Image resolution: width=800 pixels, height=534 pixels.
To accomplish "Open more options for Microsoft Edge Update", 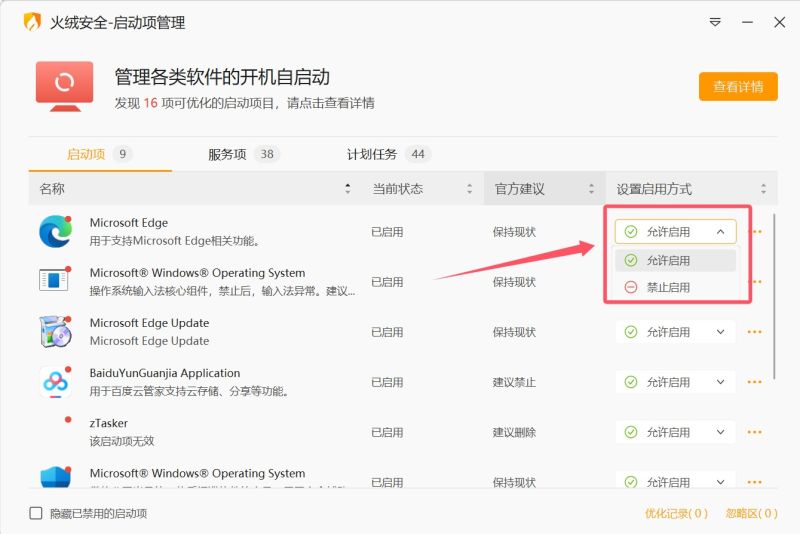I will (x=754, y=332).
